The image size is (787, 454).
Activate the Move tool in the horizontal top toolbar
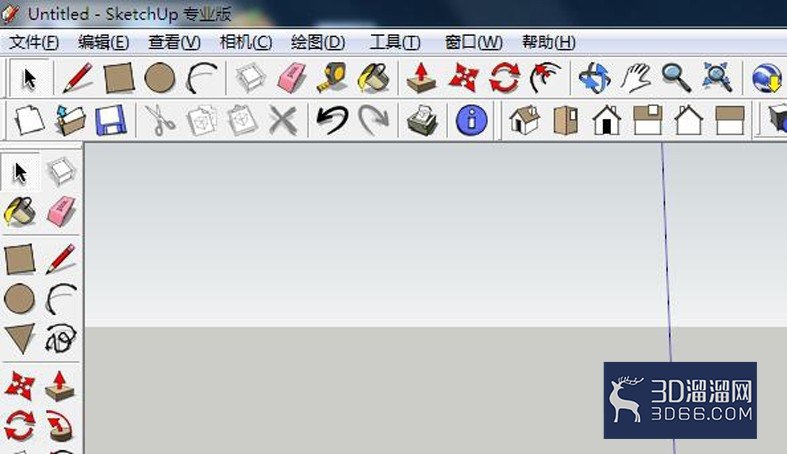point(463,78)
